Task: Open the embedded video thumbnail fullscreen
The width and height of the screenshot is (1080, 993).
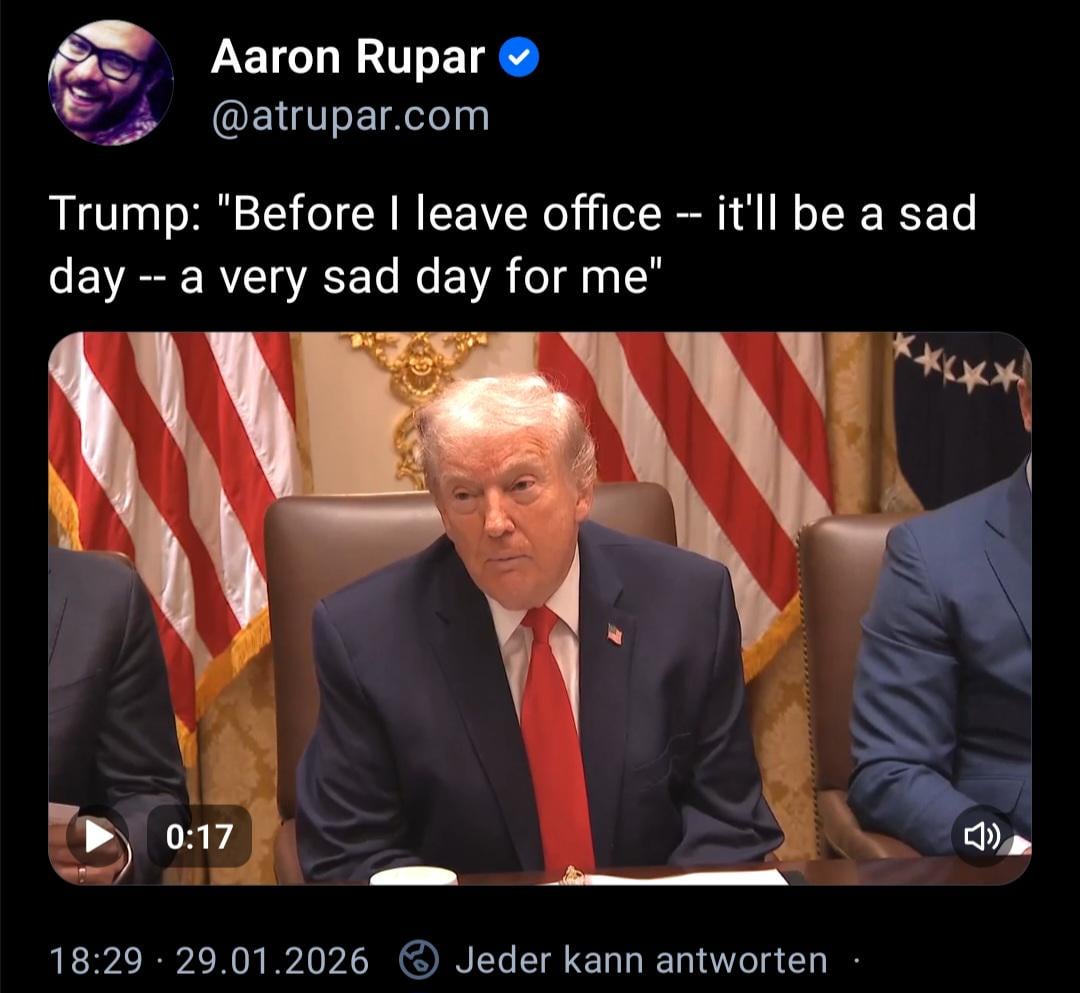Action: [x=540, y=608]
